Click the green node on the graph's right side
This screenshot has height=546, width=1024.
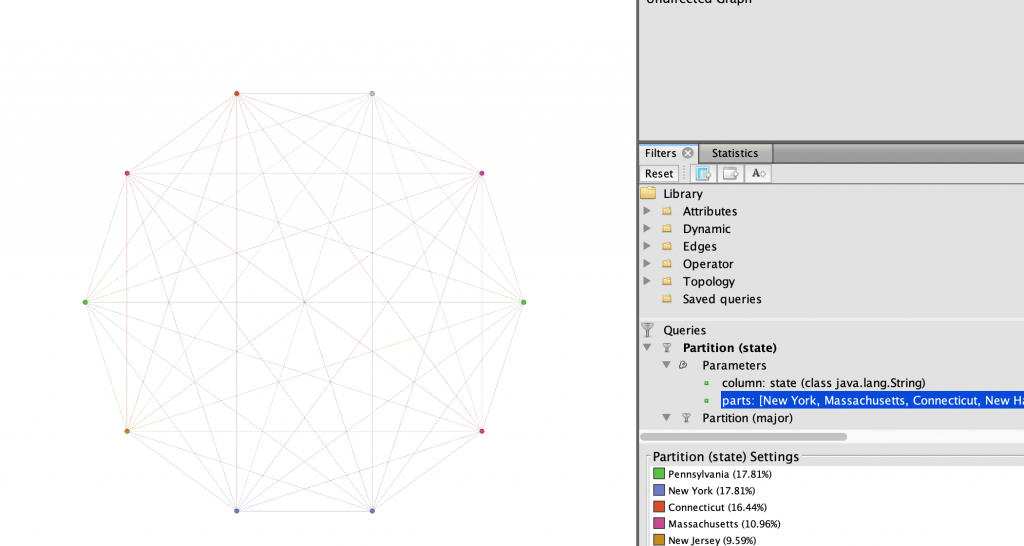click(523, 302)
